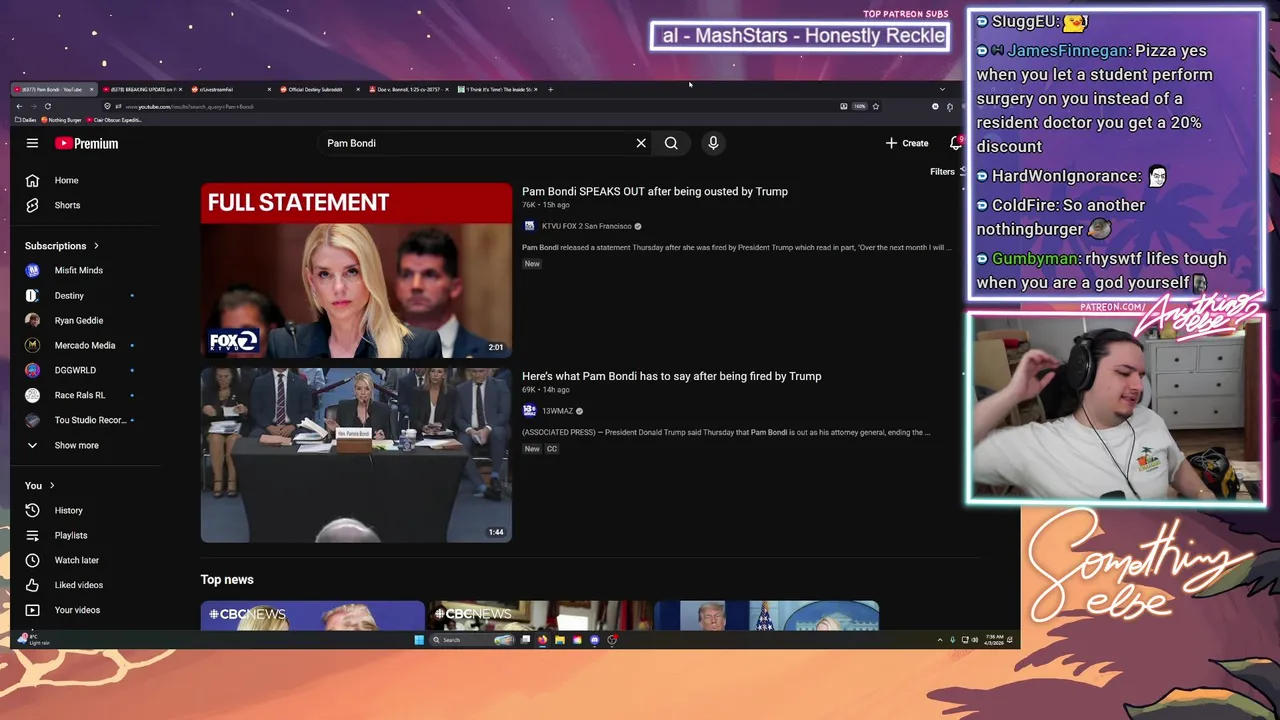Open the notifications bell

tap(956, 143)
